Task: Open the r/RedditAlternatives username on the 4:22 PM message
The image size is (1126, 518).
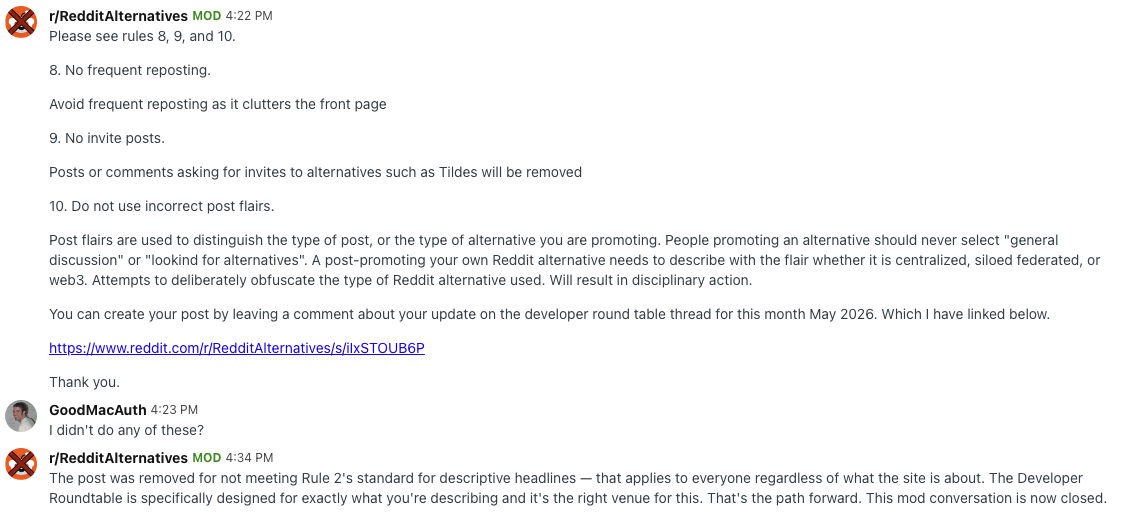Action: coord(118,16)
